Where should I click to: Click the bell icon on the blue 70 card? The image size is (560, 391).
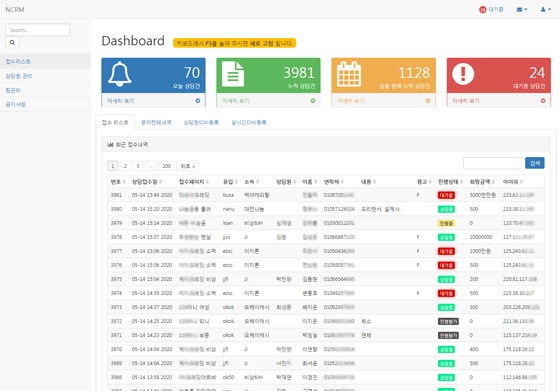tap(120, 74)
